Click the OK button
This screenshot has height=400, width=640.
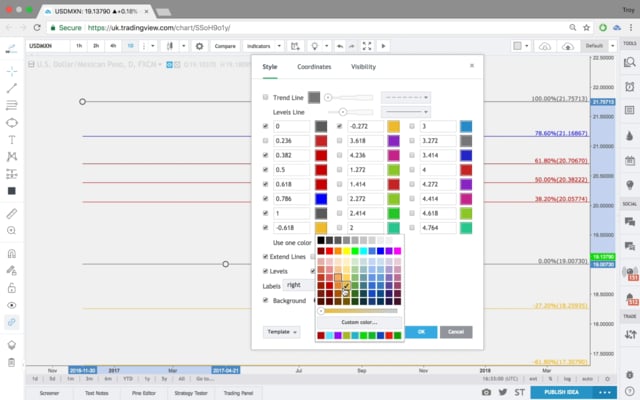click(421, 332)
